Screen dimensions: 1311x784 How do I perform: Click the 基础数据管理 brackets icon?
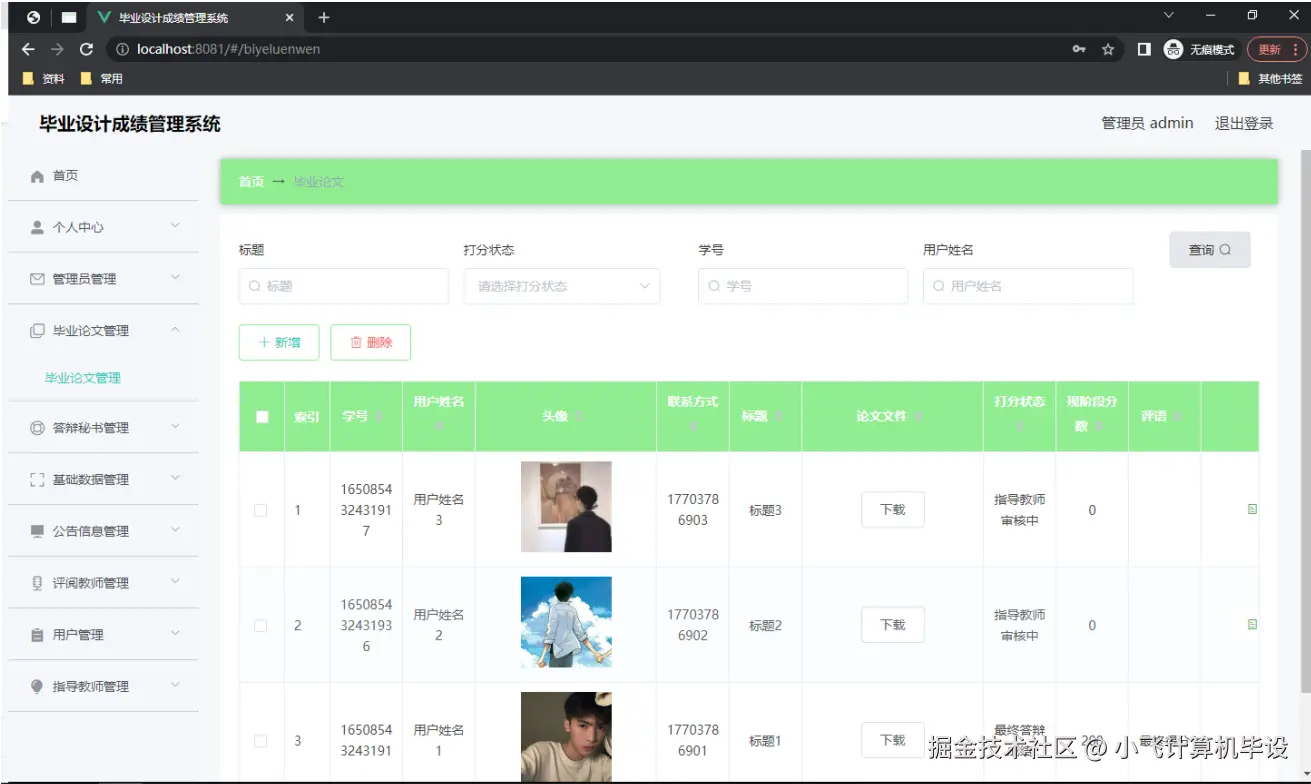tap(37, 480)
